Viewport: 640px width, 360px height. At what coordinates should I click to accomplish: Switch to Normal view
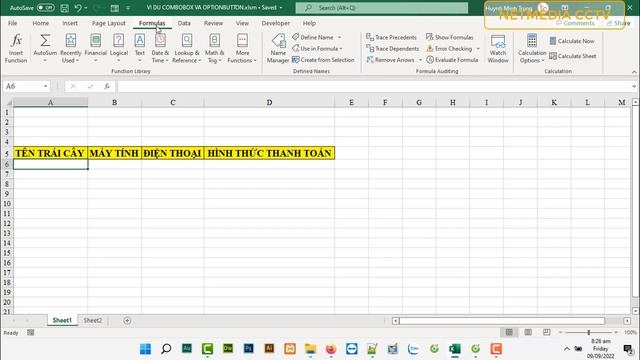click(x=509, y=332)
